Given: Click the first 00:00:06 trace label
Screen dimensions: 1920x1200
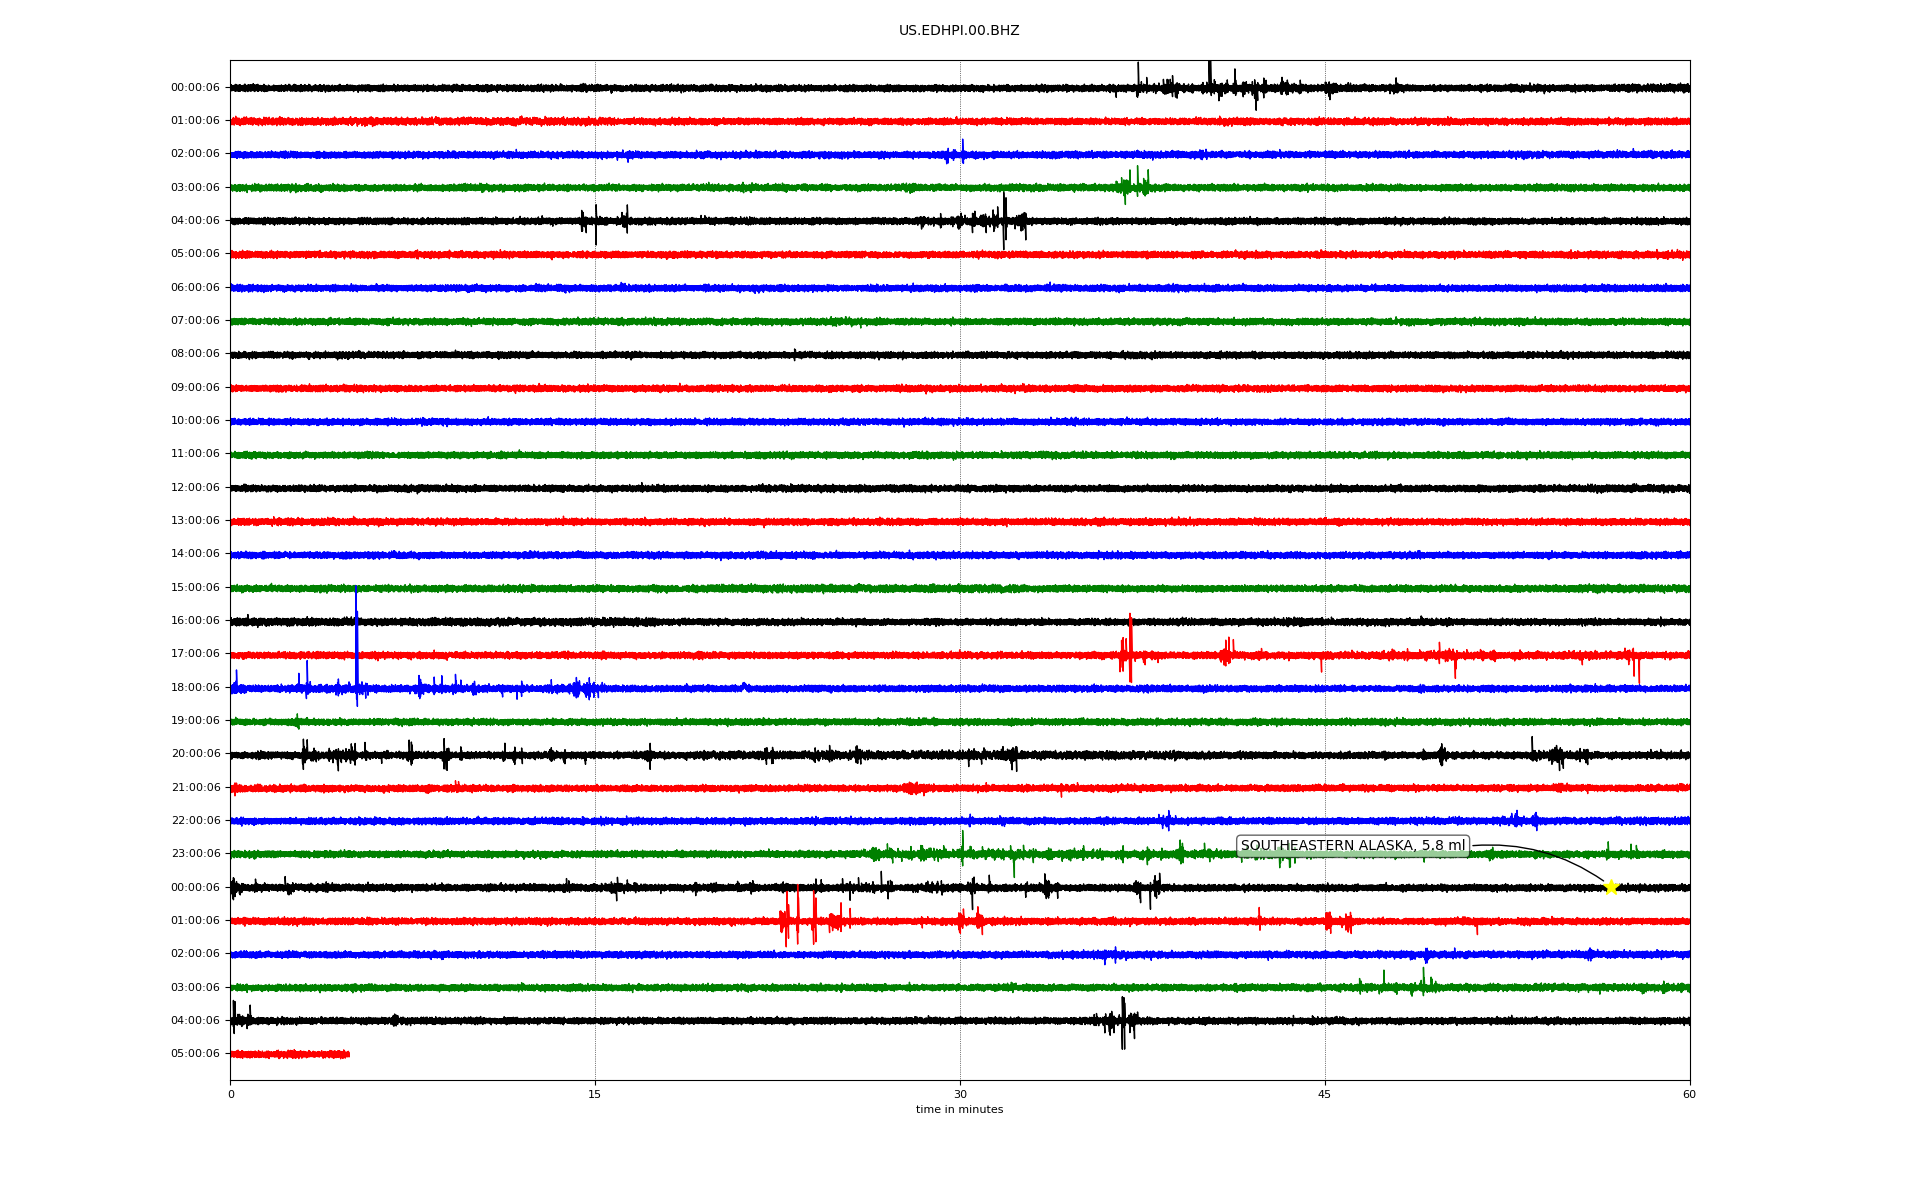Looking at the screenshot, I should pyautogui.click(x=195, y=88).
